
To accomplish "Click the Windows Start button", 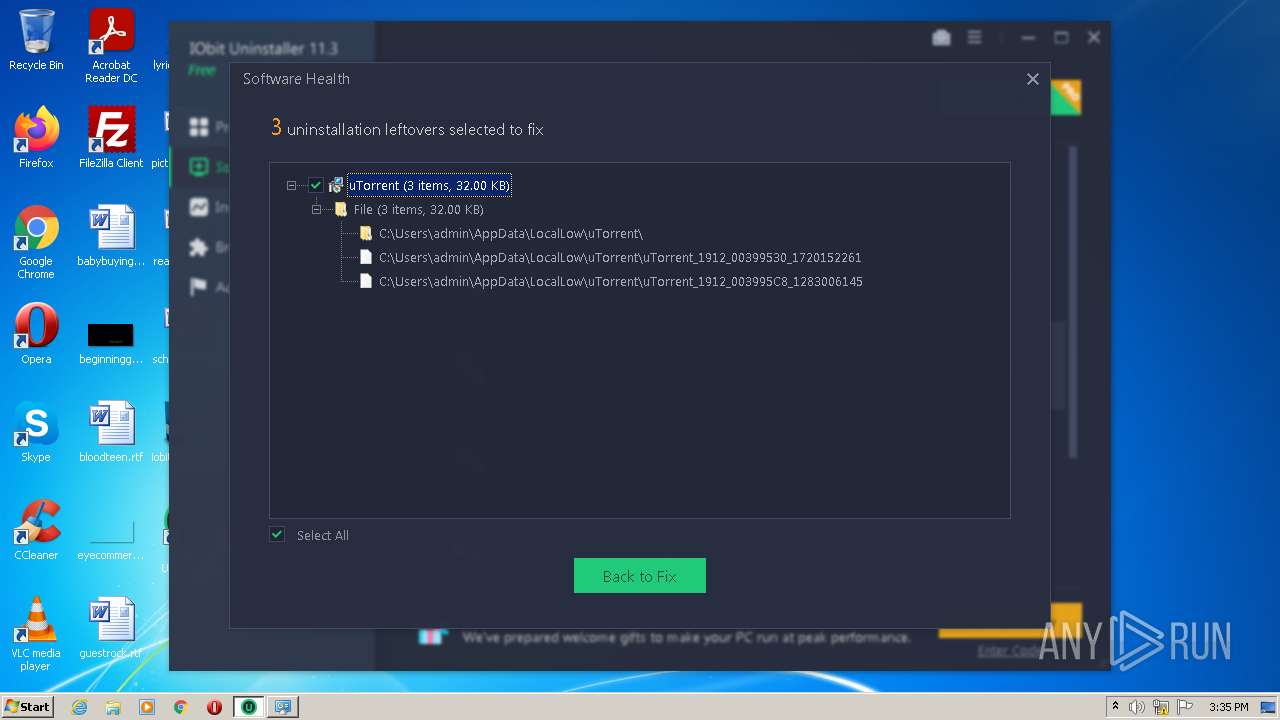I will (28, 706).
